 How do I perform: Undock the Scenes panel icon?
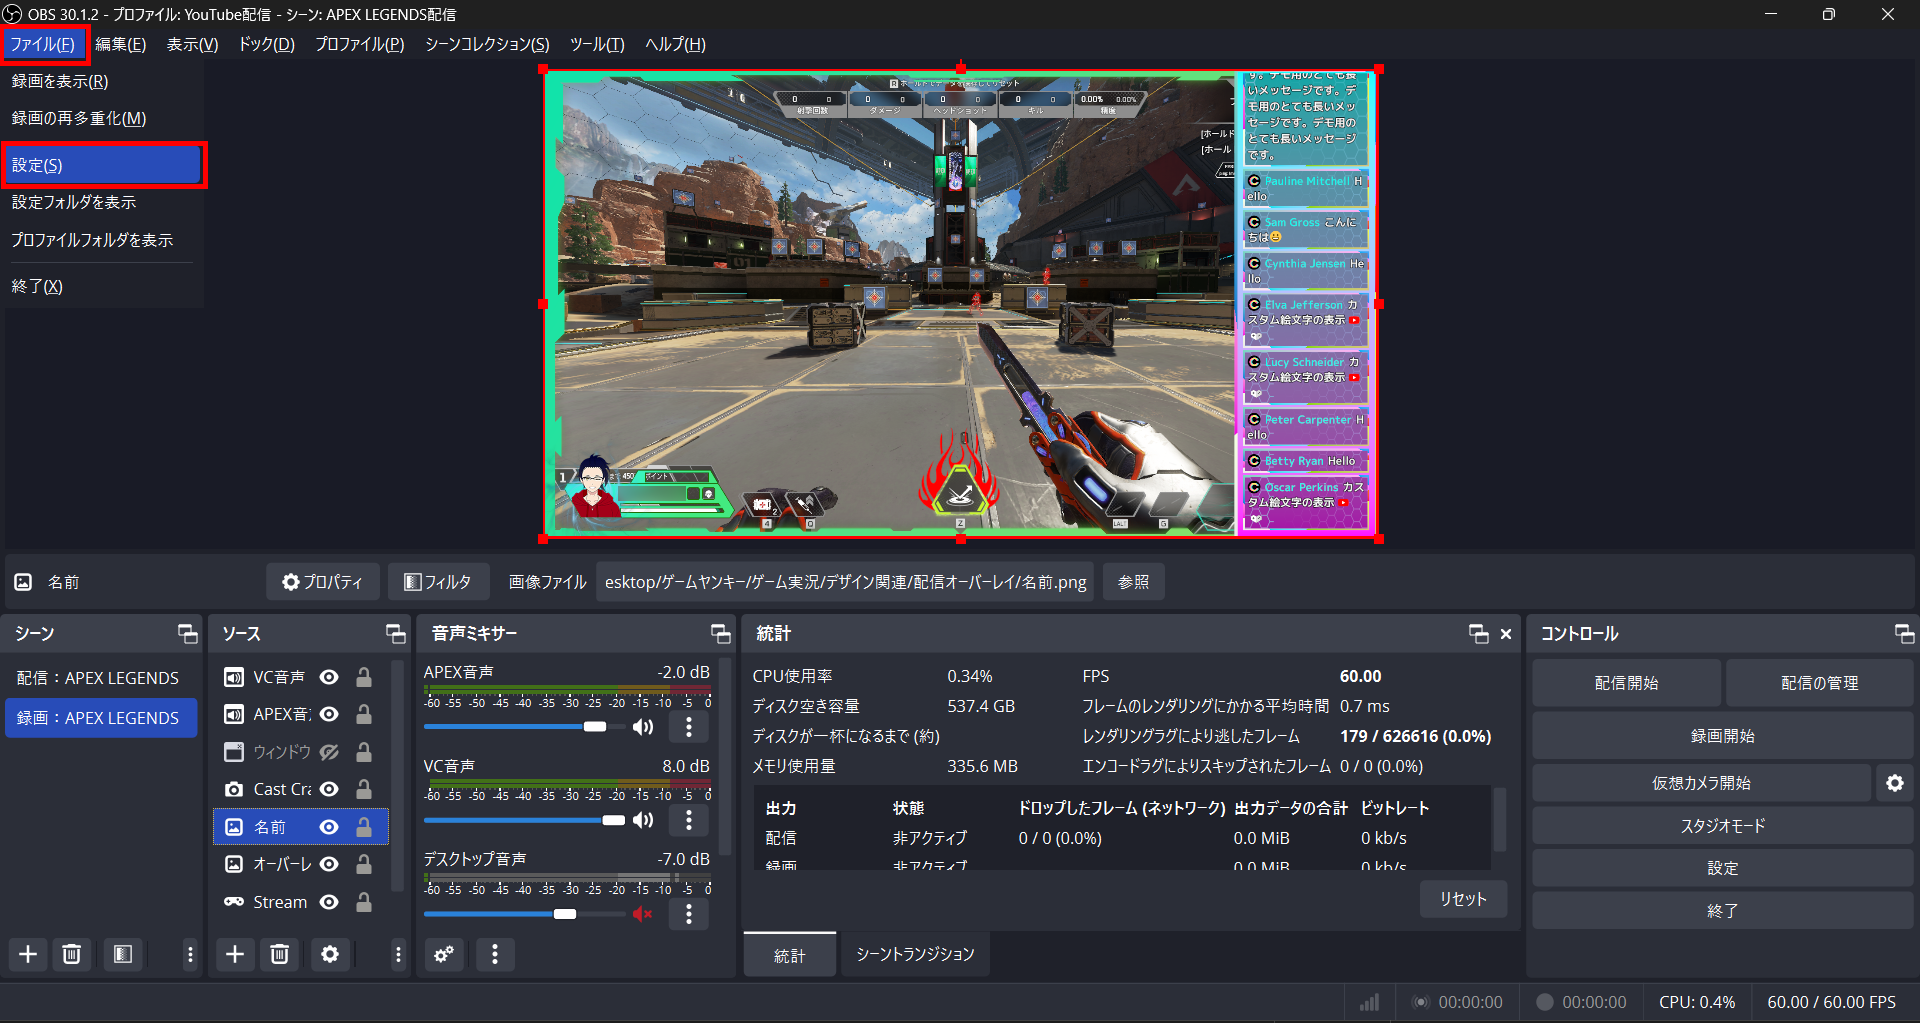point(187,633)
